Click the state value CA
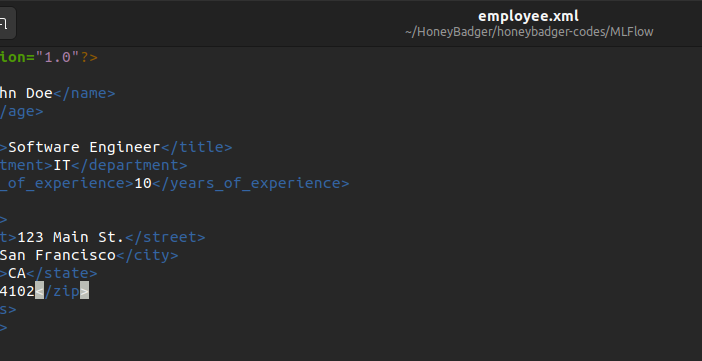This screenshot has width=702, height=361. click(17, 273)
